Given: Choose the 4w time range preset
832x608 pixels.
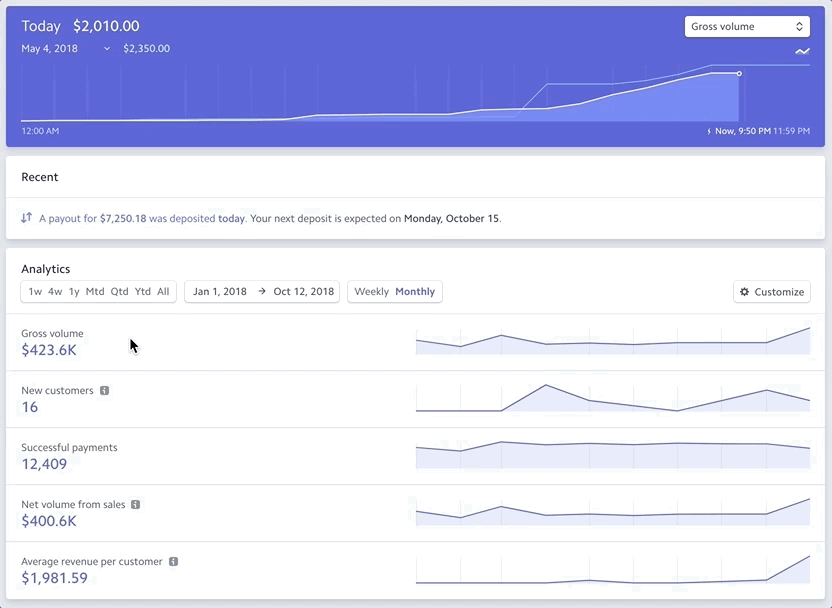Looking at the screenshot, I should click(55, 292).
